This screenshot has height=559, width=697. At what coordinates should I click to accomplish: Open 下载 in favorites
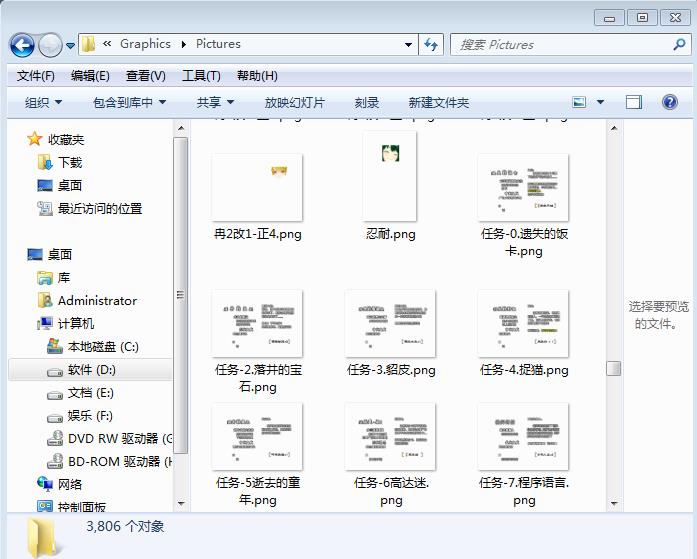pos(70,163)
